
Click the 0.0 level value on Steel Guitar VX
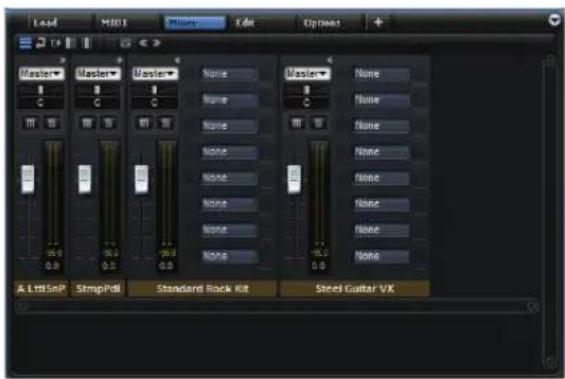coord(319,266)
